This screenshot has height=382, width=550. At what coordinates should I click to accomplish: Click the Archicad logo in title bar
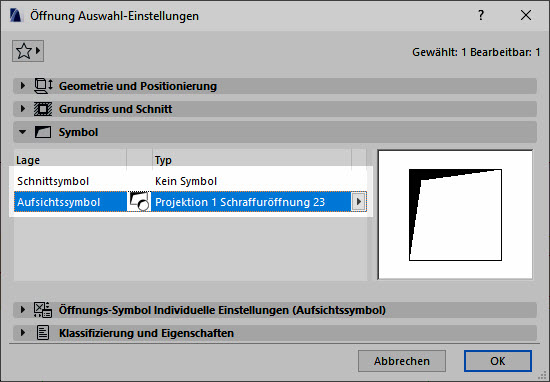15,16
